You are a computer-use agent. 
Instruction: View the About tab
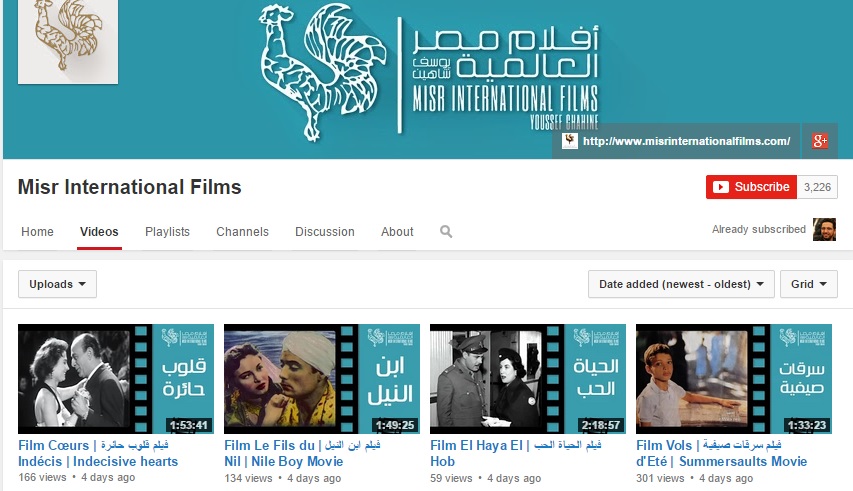397,232
